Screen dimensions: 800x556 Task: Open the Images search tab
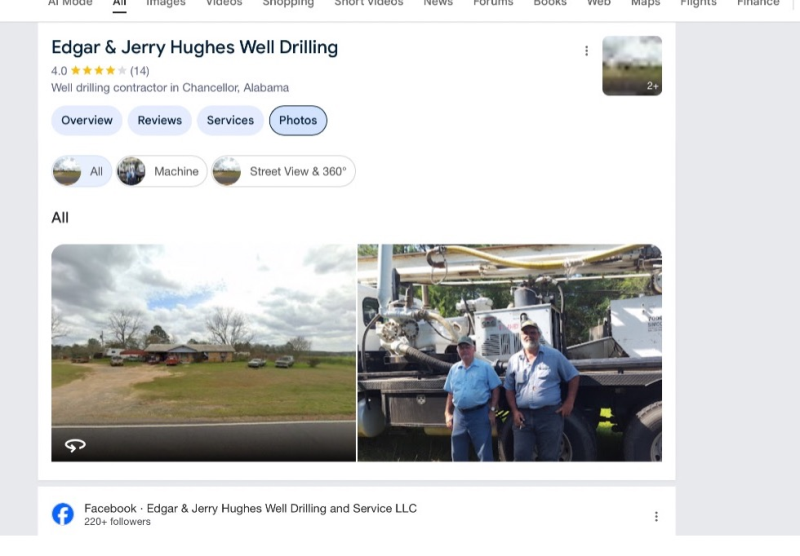point(166,3)
